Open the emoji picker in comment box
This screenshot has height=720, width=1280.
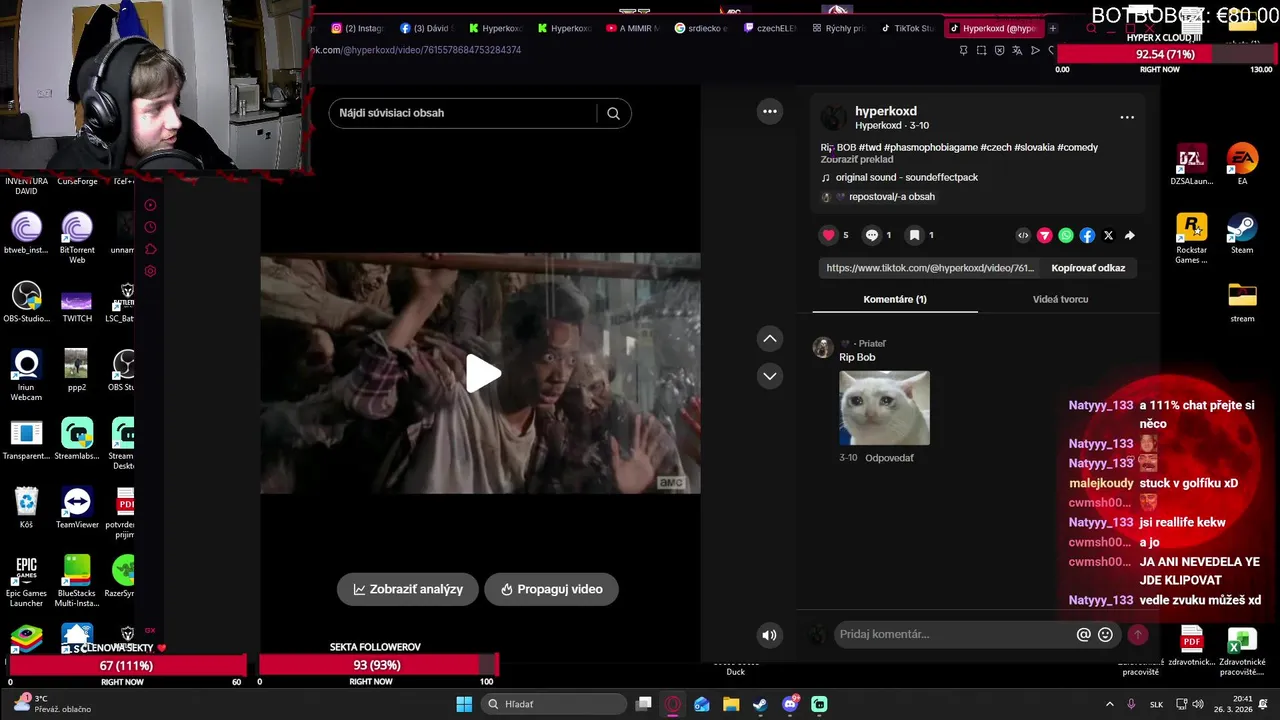pos(1105,634)
